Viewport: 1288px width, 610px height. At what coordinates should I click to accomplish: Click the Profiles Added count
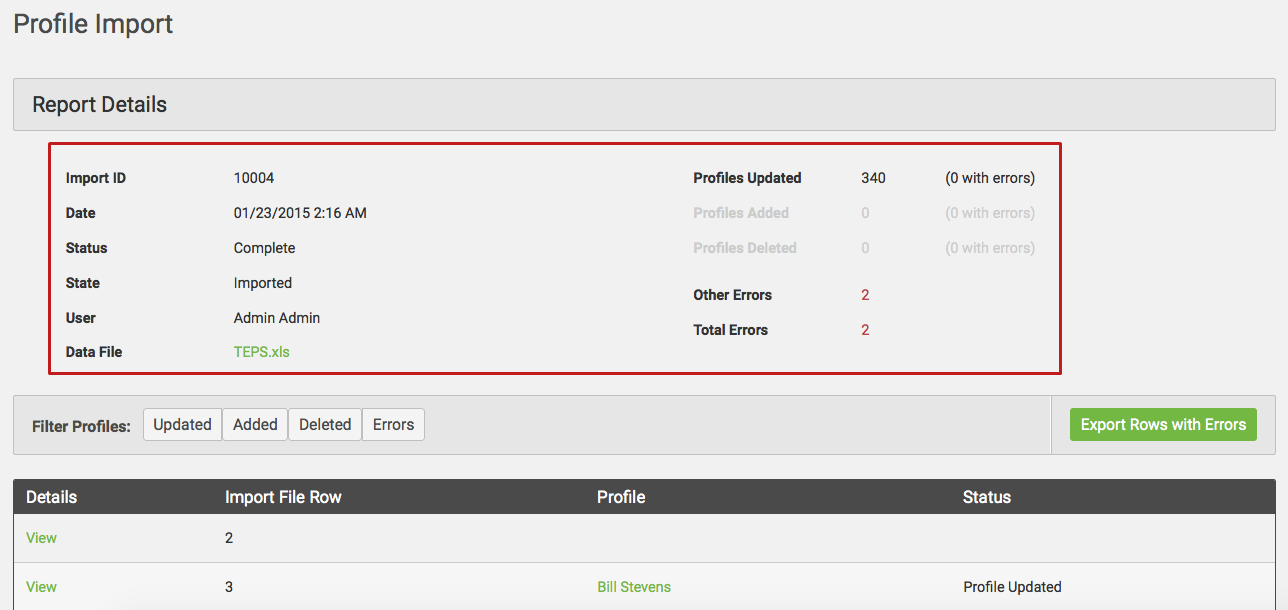point(865,213)
